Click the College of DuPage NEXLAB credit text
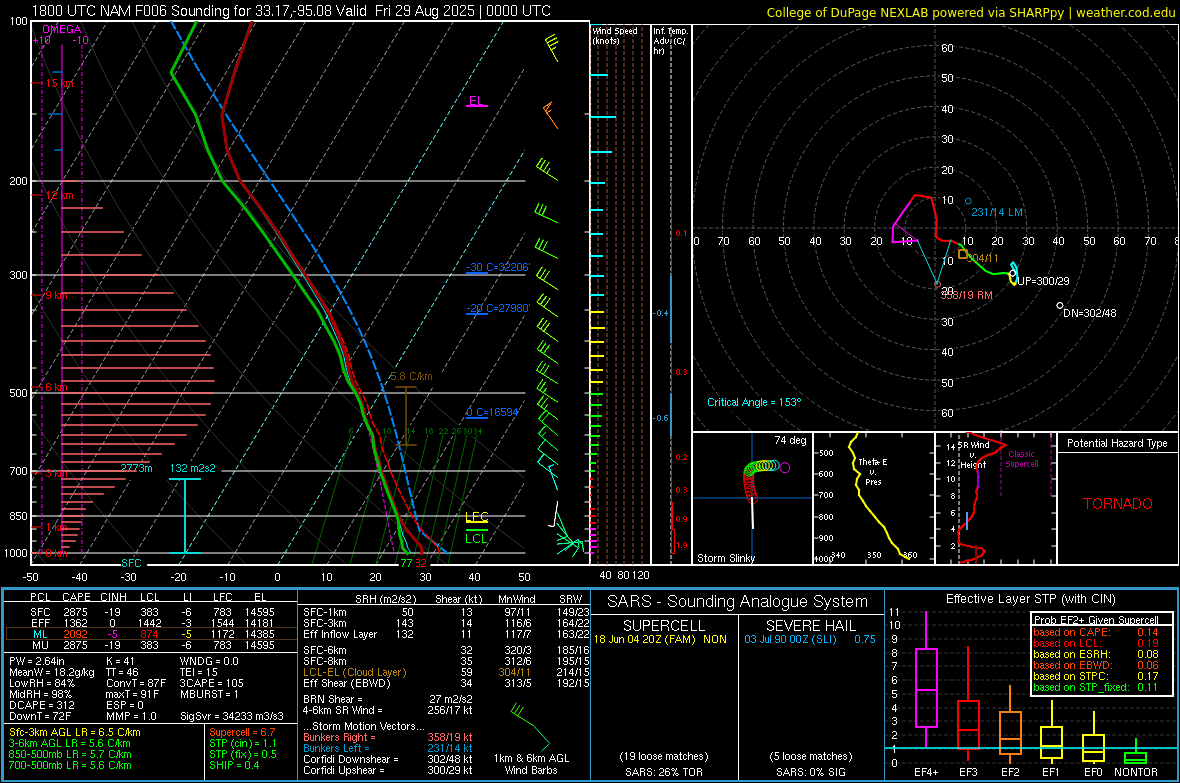The width and height of the screenshot is (1180, 783). [969, 12]
